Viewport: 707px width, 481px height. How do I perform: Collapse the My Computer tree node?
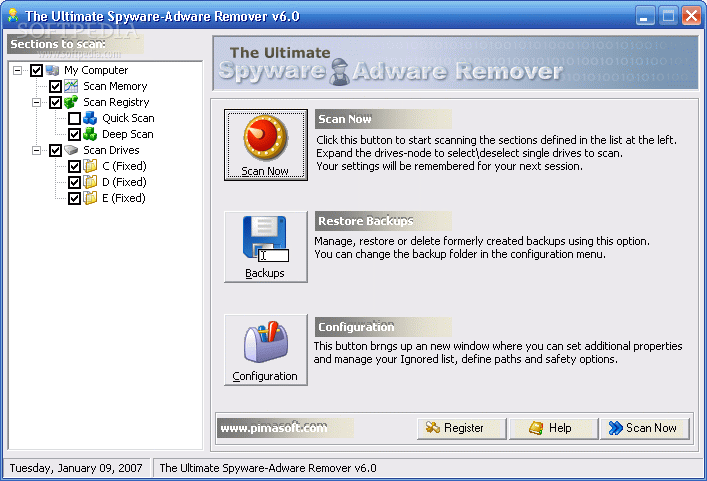pyautogui.click(x=18, y=70)
